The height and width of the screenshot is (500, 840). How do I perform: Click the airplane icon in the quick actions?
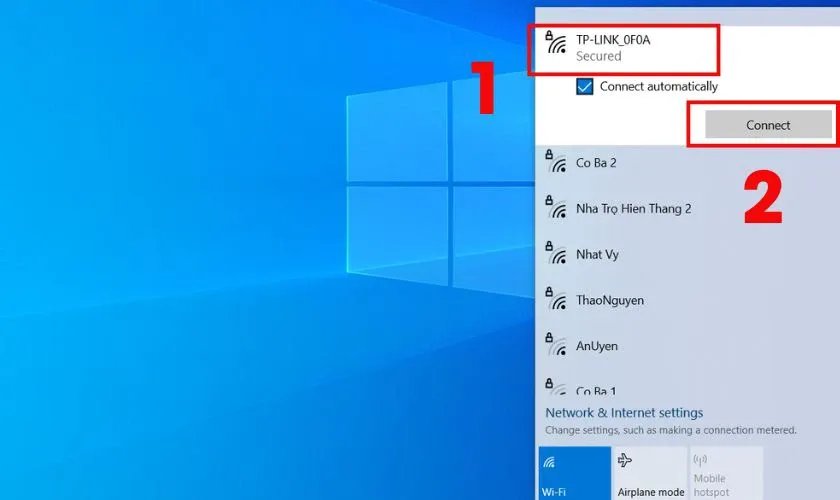click(626, 461)
